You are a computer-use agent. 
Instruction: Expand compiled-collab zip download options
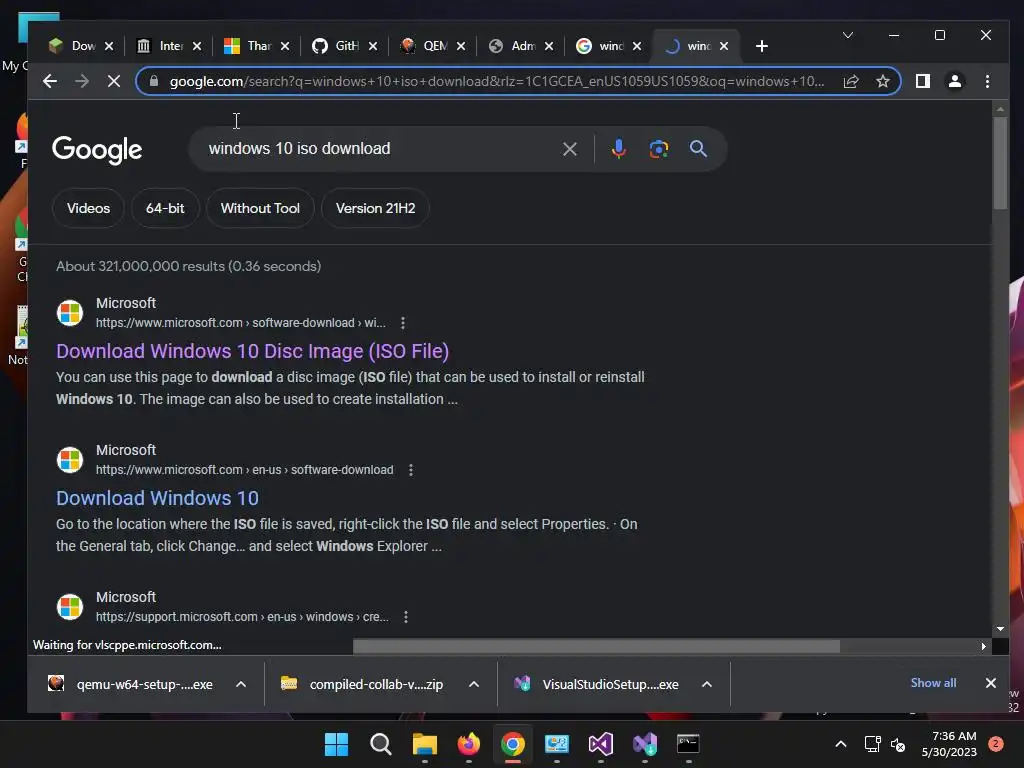pyautogui.click(x=473, y=684)
